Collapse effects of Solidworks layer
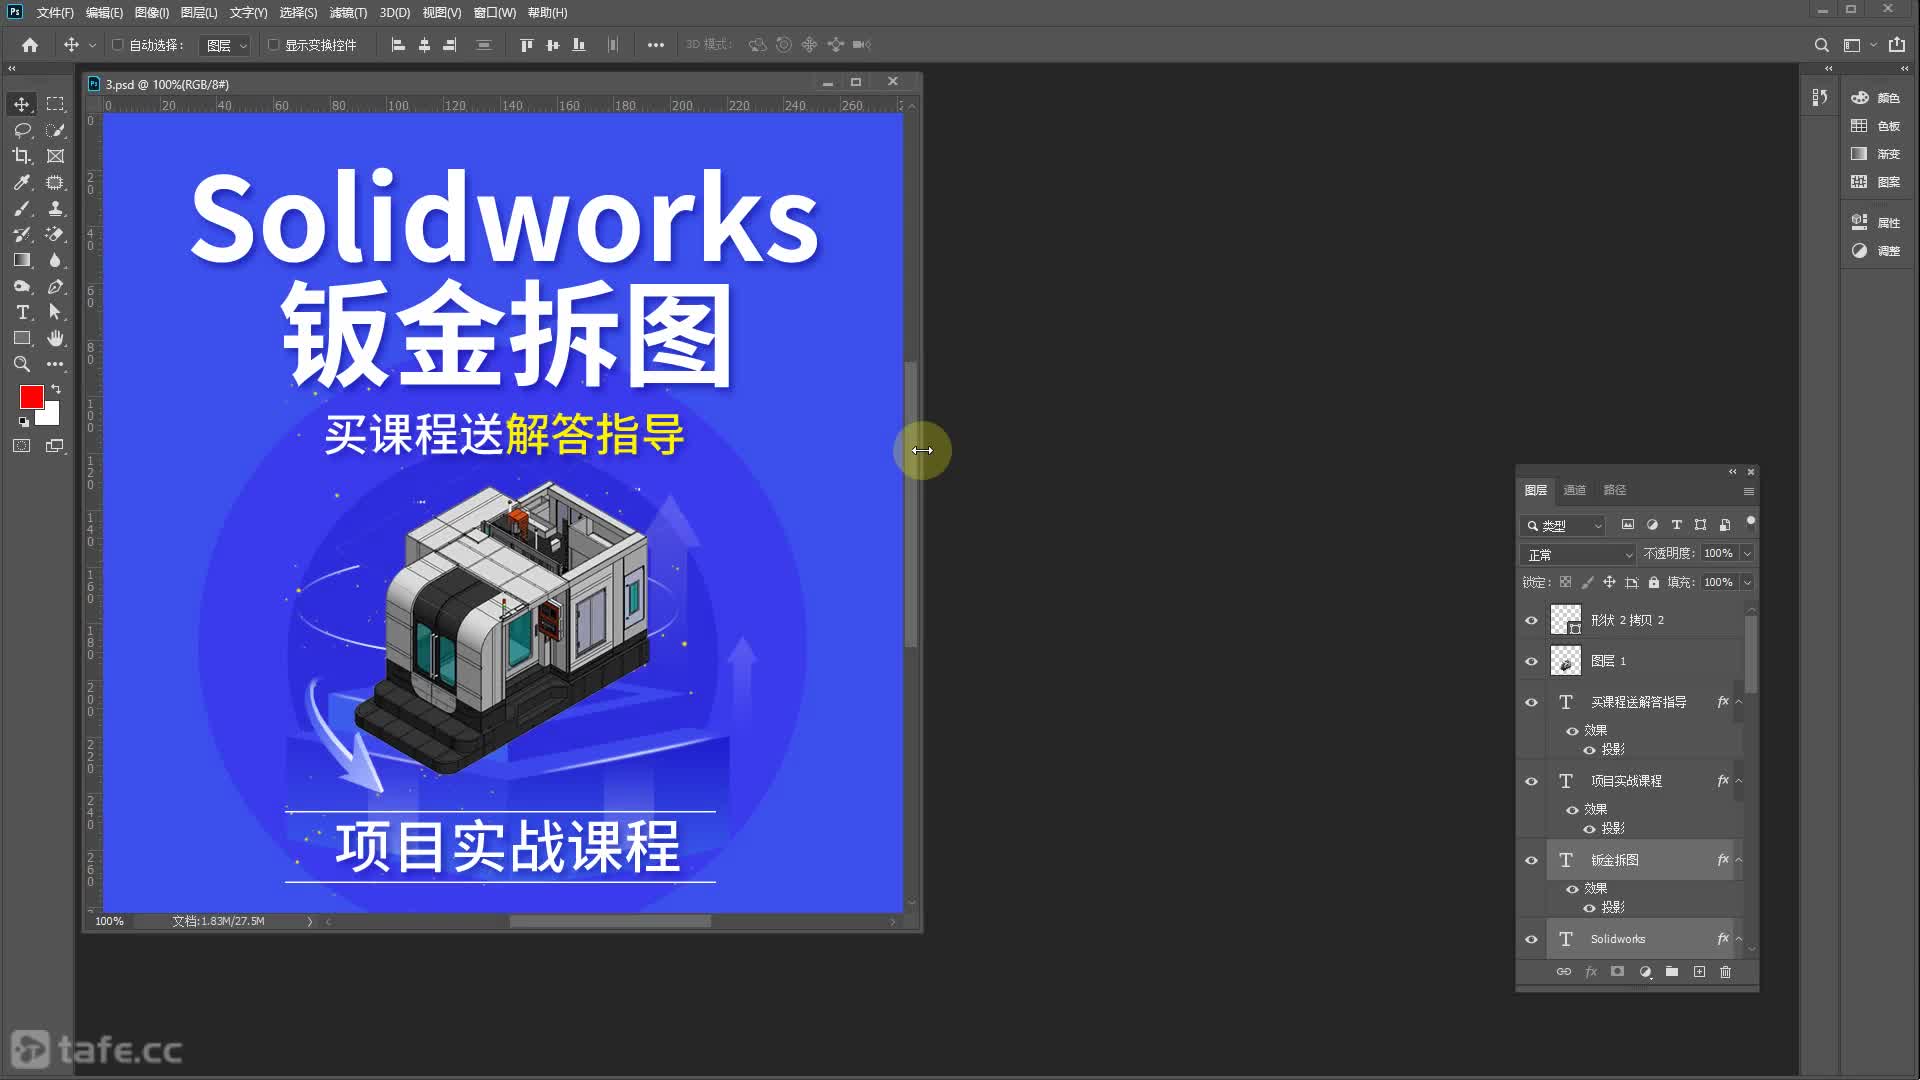Screen dimensions: 1920x1080 (1739, 939)
